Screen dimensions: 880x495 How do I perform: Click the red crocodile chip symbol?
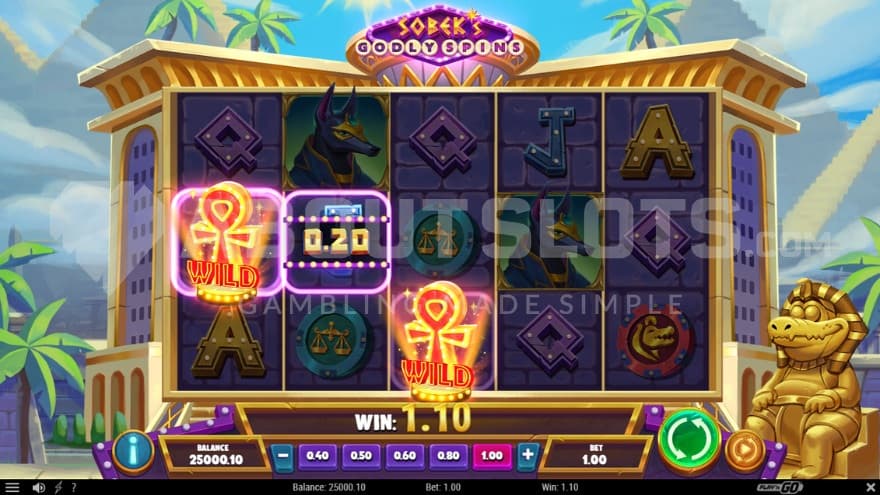pyautogui.click(x=655, y=341)
